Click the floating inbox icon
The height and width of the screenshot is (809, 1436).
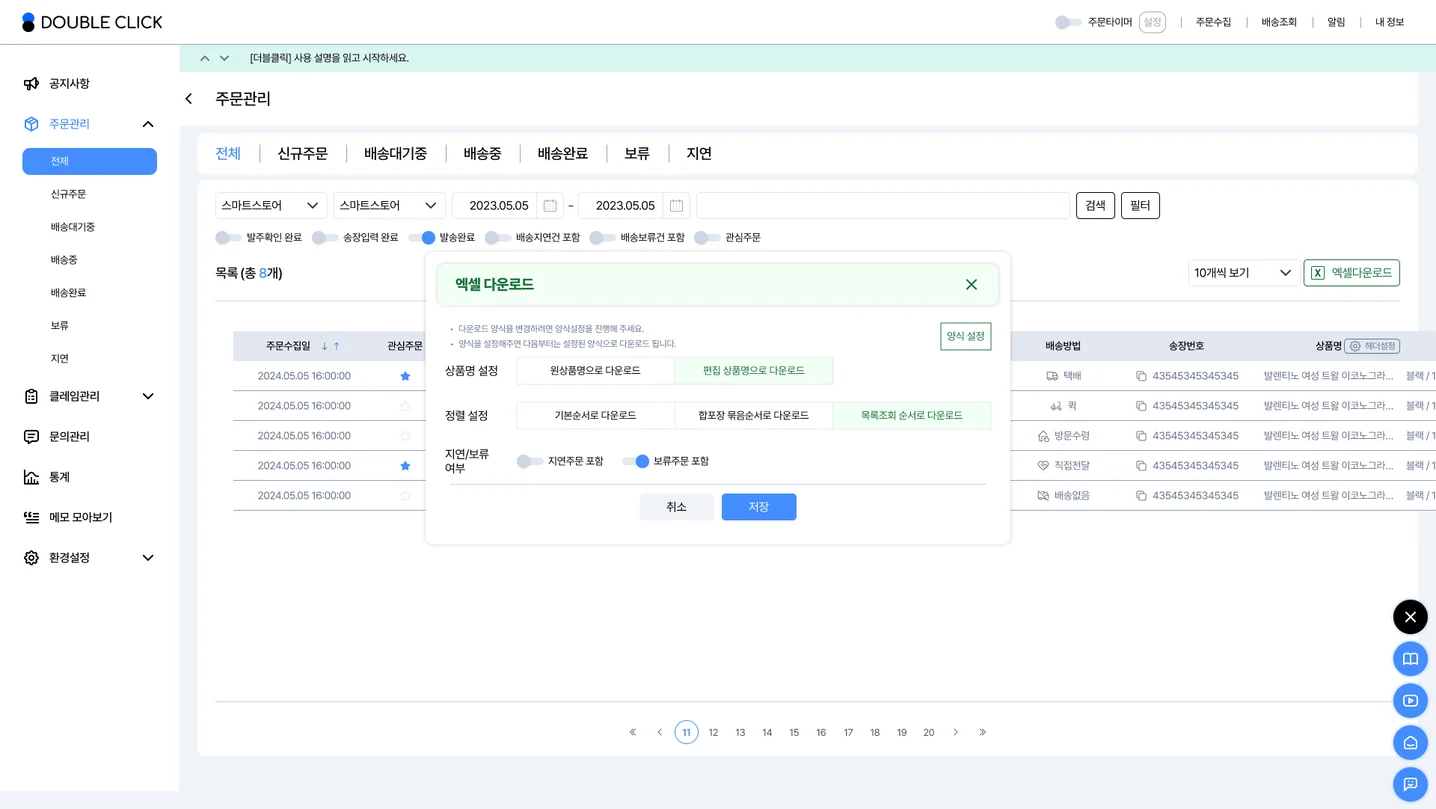tap(1410, 743)
